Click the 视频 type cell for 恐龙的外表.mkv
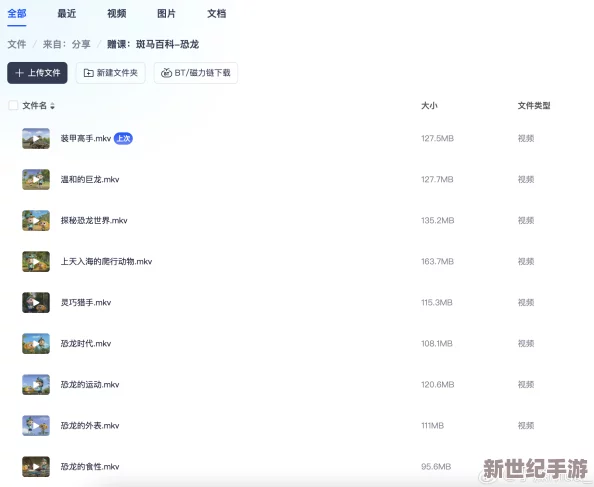The image size is (594, 487). click(526, 426)
